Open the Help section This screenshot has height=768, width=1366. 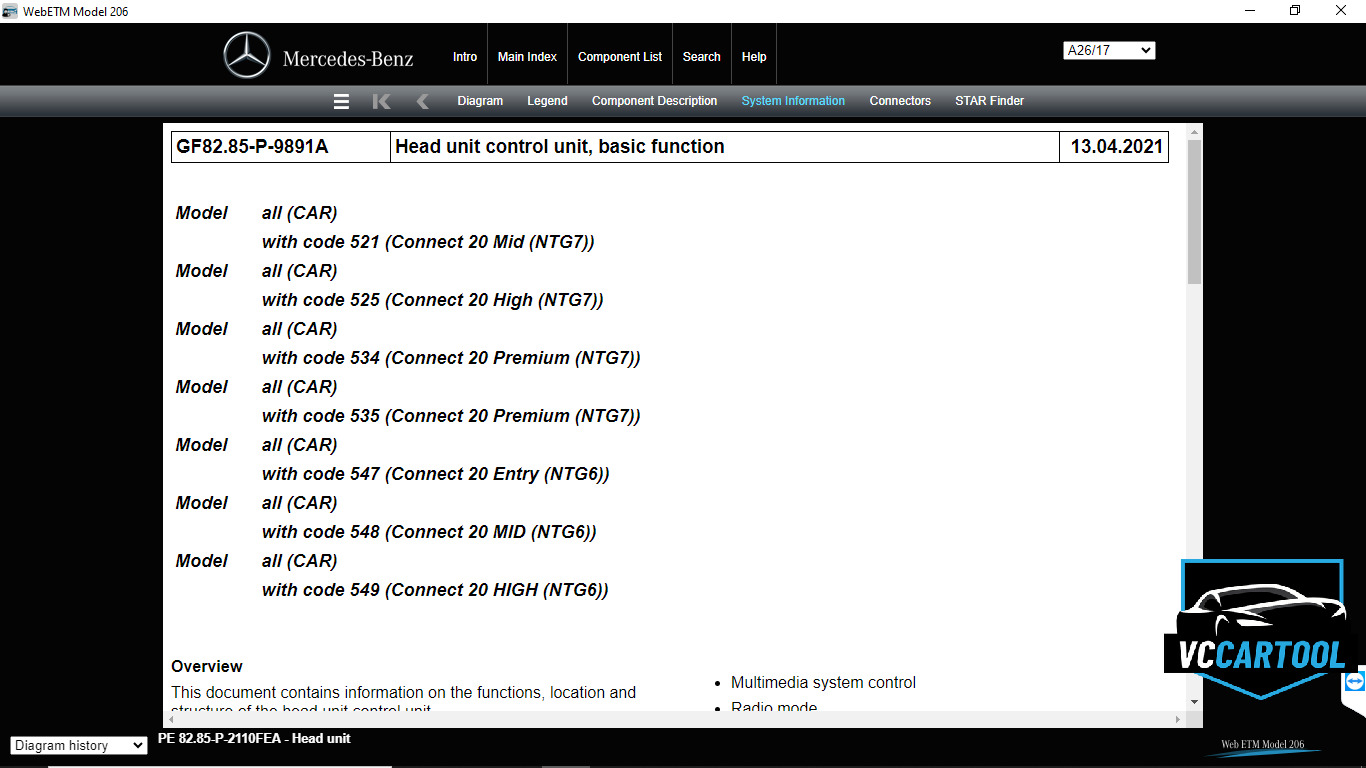(754, 56)
